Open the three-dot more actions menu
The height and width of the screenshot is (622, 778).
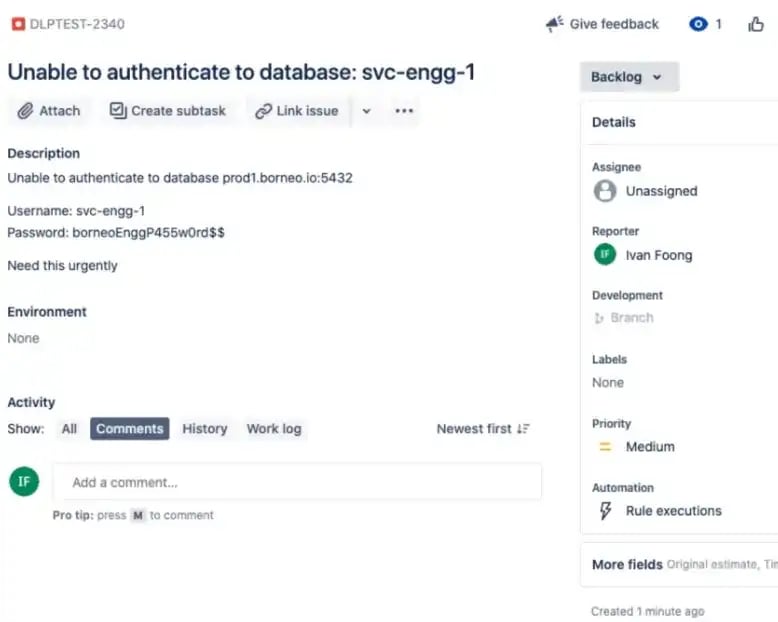[404, 111]
